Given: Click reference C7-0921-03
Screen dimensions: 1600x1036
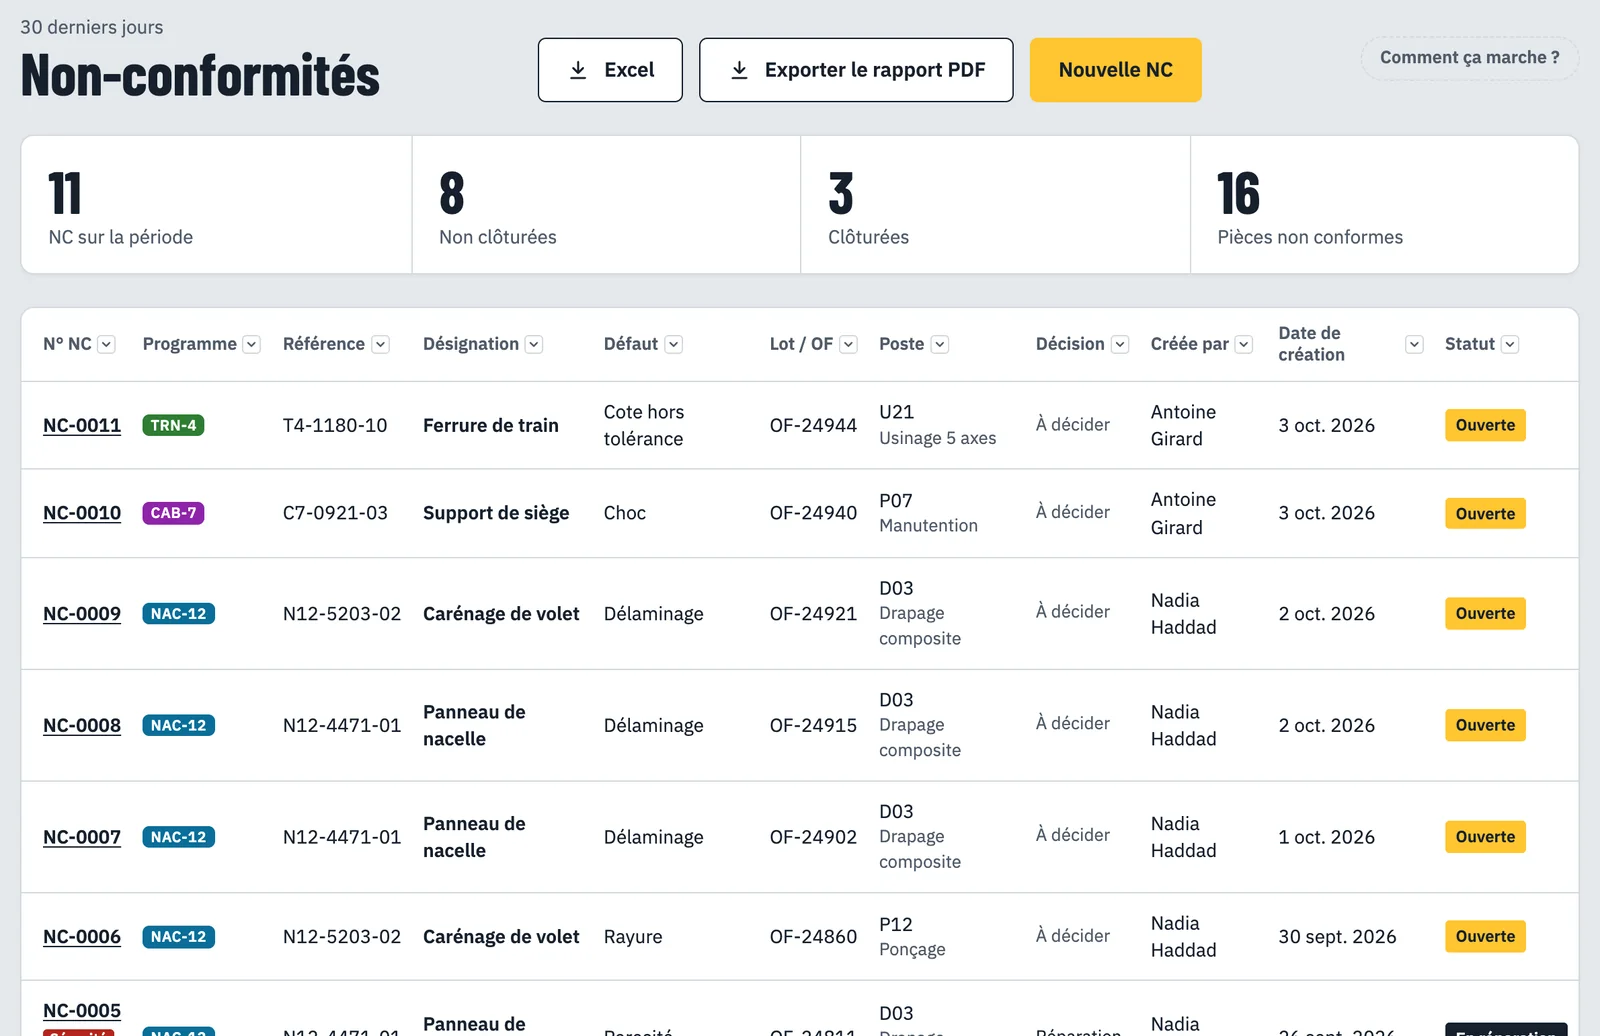Looking at the screenshot, I should pyautogui.click(x=335, y=513).
